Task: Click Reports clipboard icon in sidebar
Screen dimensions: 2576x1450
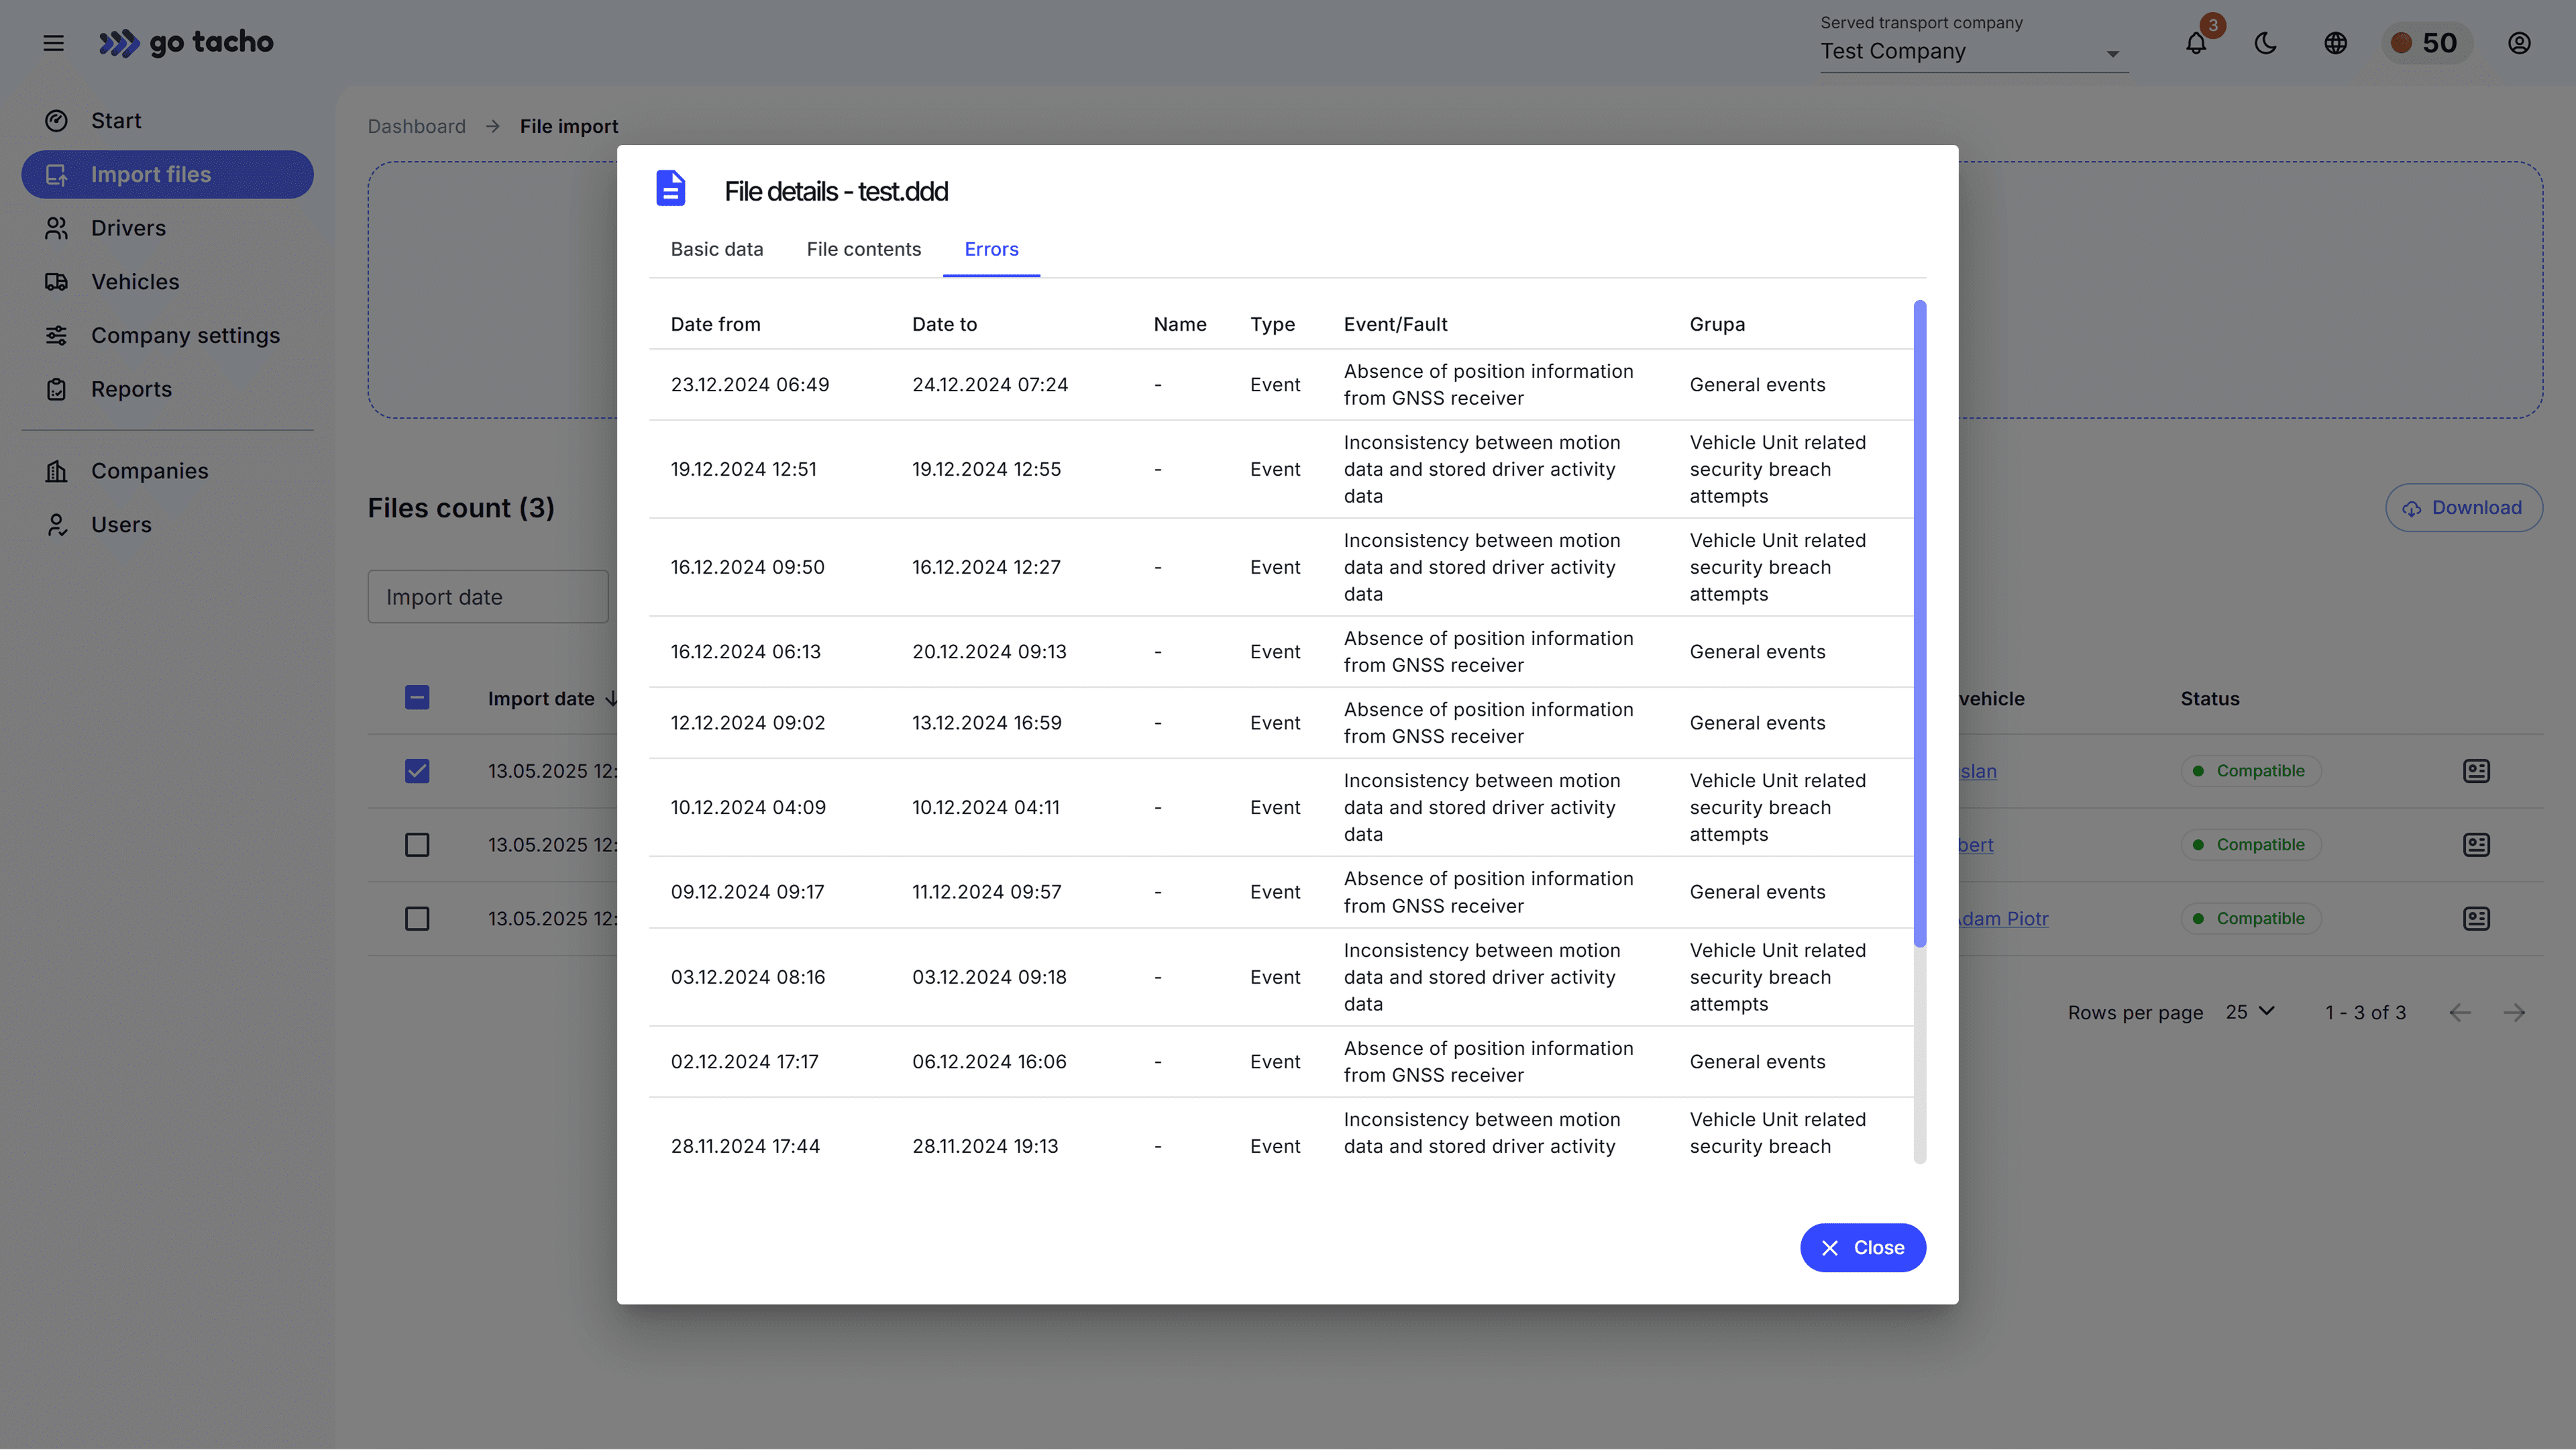Action: point(56,390)
